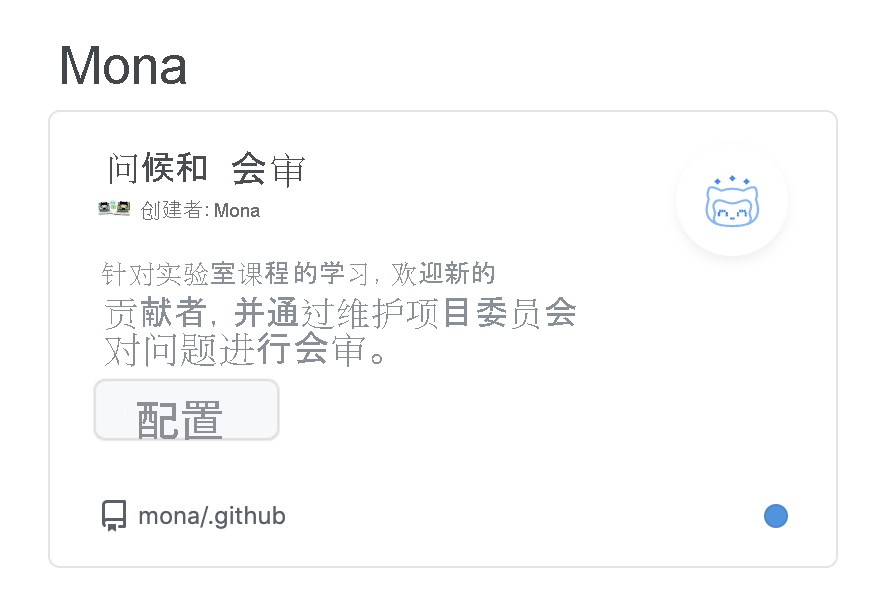The image size is (884, 614).
Task: Select the mona/.github repository text
Action: coord(211,516)
